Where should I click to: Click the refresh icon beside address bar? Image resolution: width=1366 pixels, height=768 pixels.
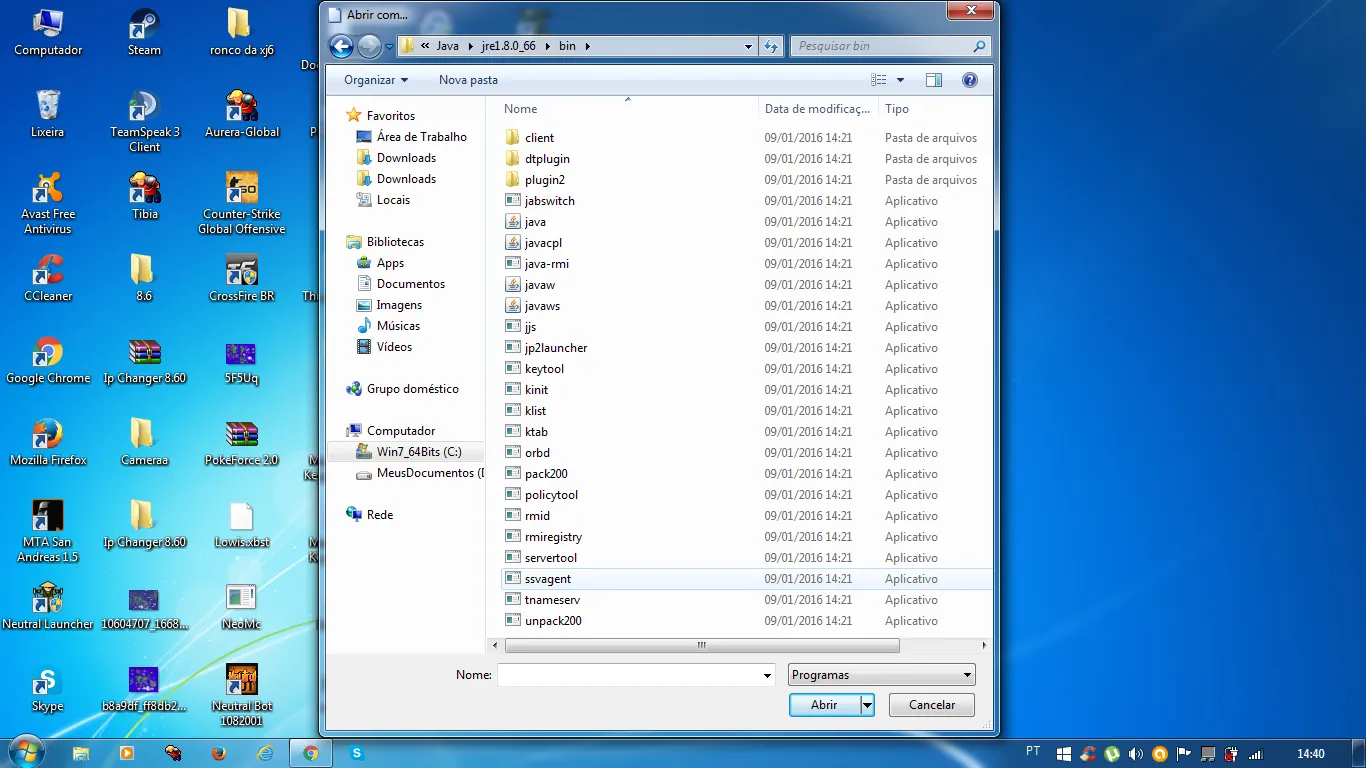point(771,46)
